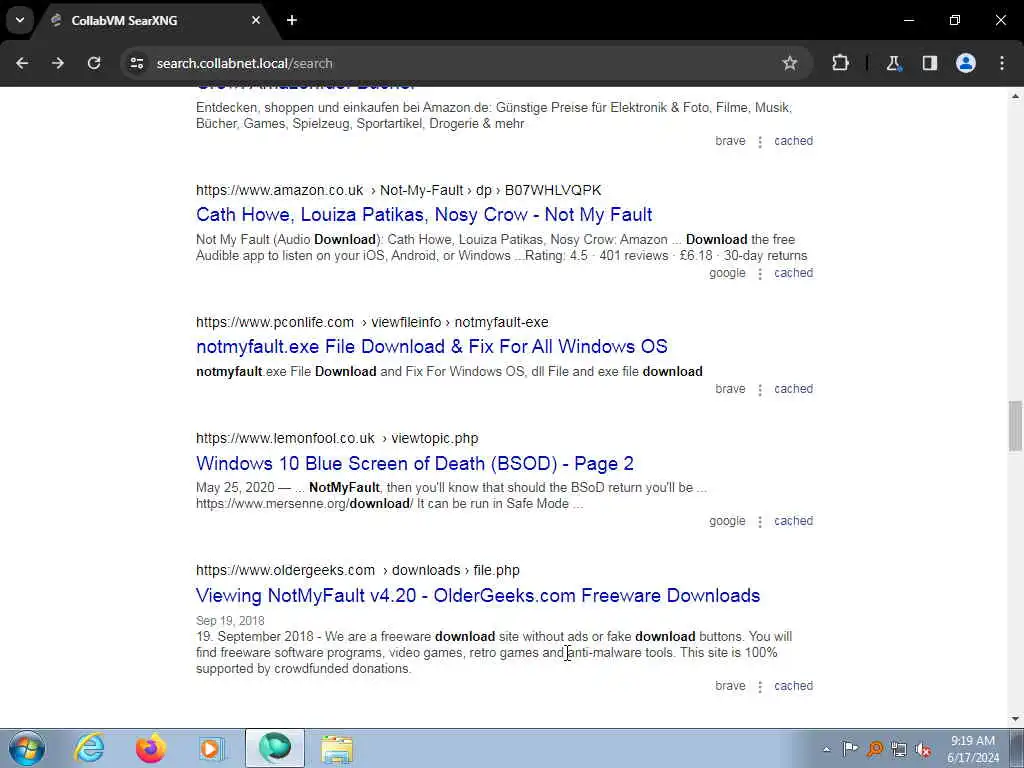
Task: Reload the search results page
Action: coord(94,63)
